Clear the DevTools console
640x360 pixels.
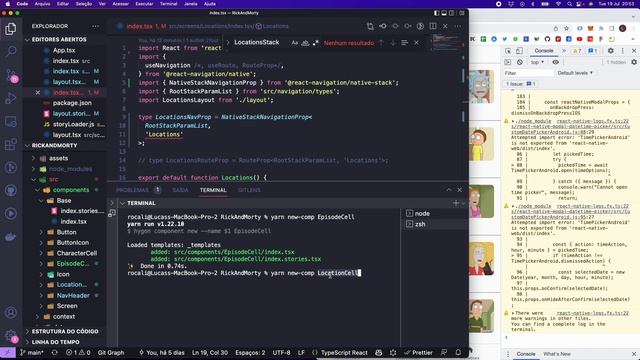click(x=520, y=62)
